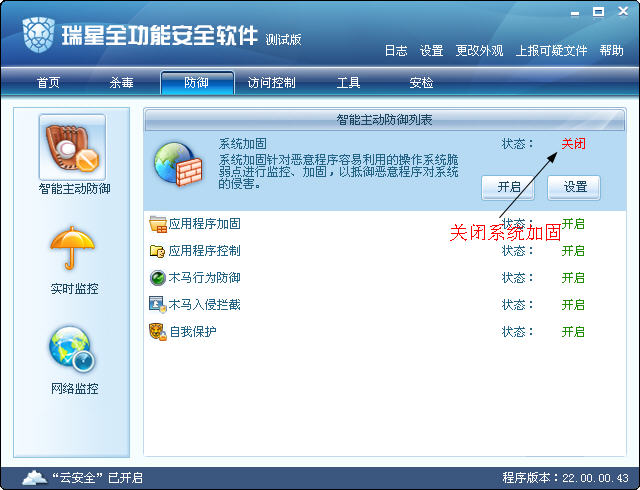Click the cloud security icon in status bar
The image size is (640, 490).
pyautogui.click(x=34, y=477)
